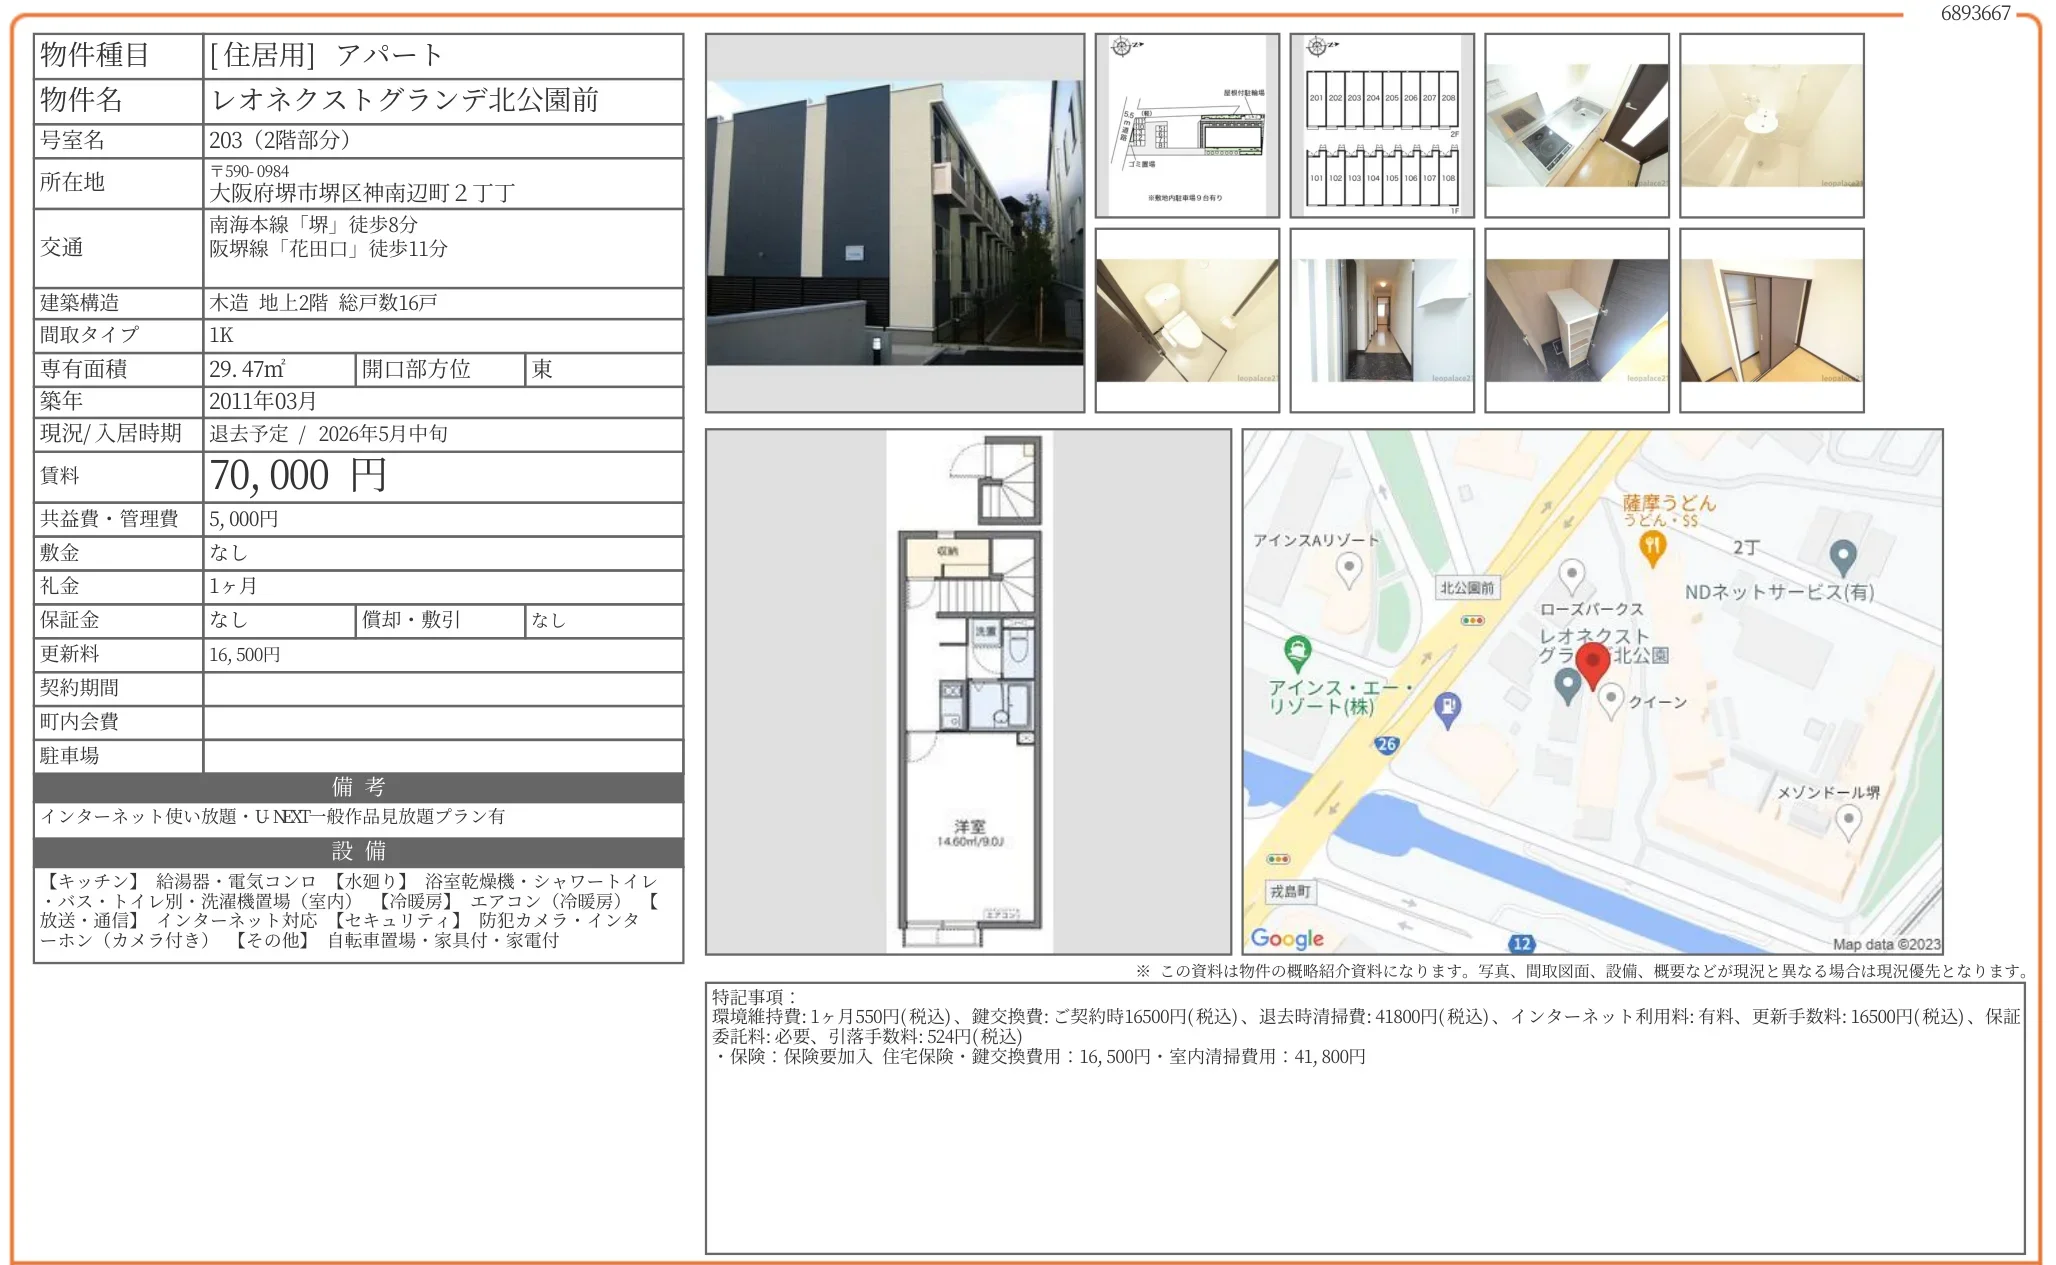Open the room number layout thumbnail
2056x1265 pixels.
(1381, 126)
